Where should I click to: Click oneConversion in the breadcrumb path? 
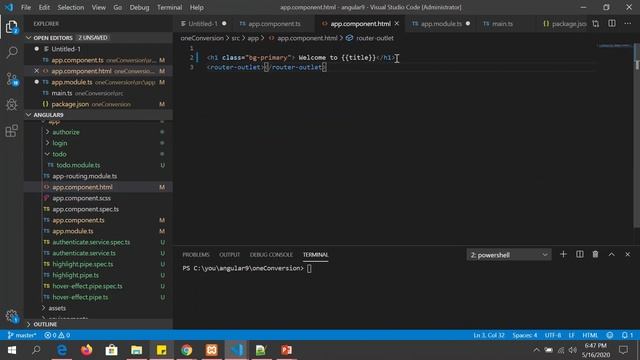[x=202, y=38]
